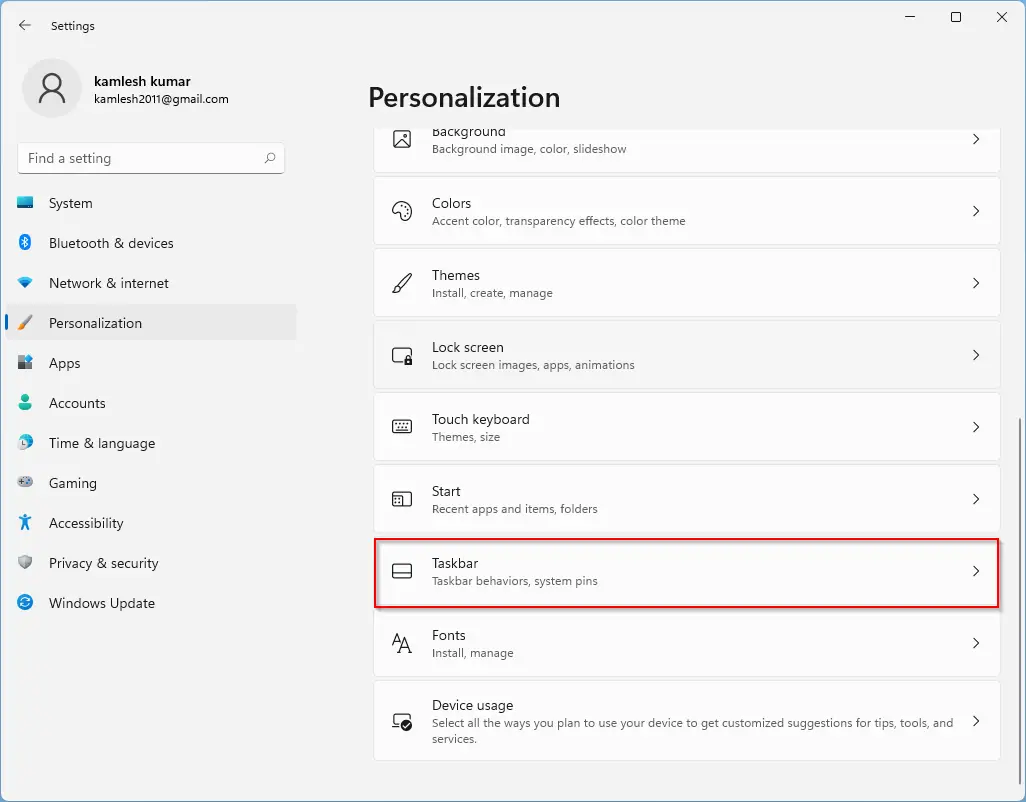Click the Apps icon in sidebar
The height and width of the screenshot is (802, 1026).
click(x=25, y=362)
